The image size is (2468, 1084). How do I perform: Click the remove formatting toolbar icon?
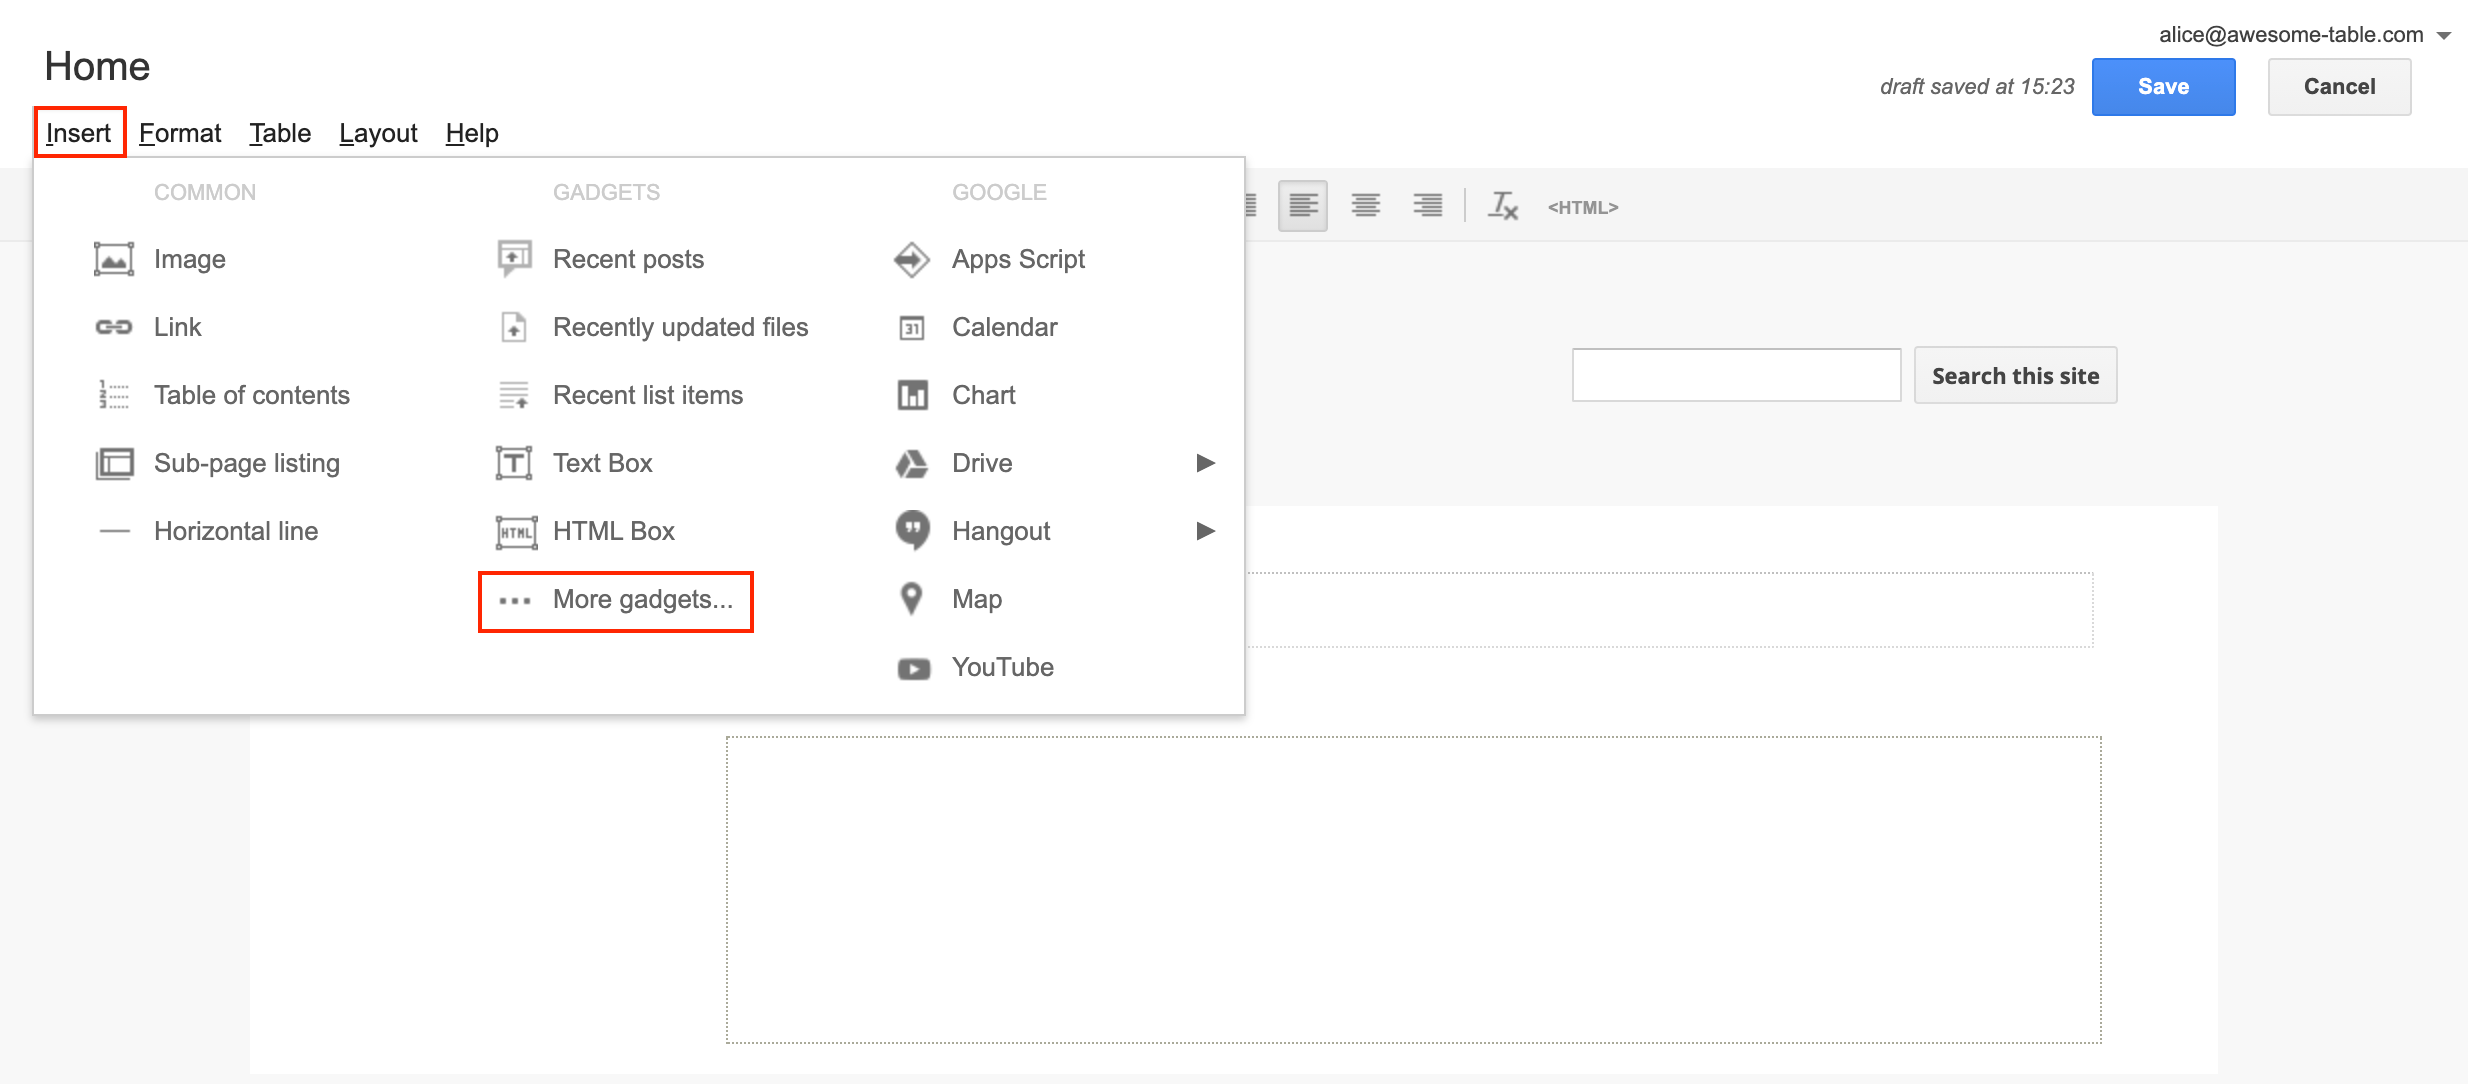[1502, 207]
